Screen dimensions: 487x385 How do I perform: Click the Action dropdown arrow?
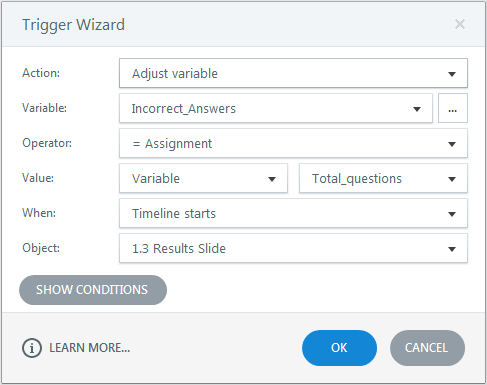tap(452, 74)
